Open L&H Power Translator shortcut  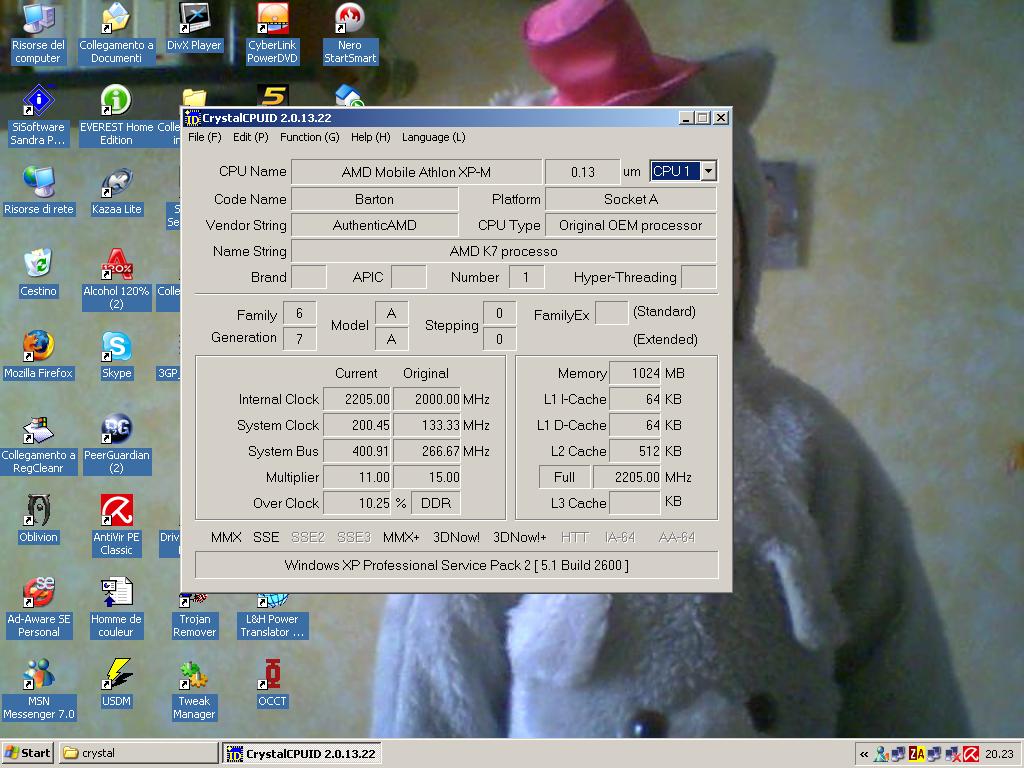click(x=272, y=615)
